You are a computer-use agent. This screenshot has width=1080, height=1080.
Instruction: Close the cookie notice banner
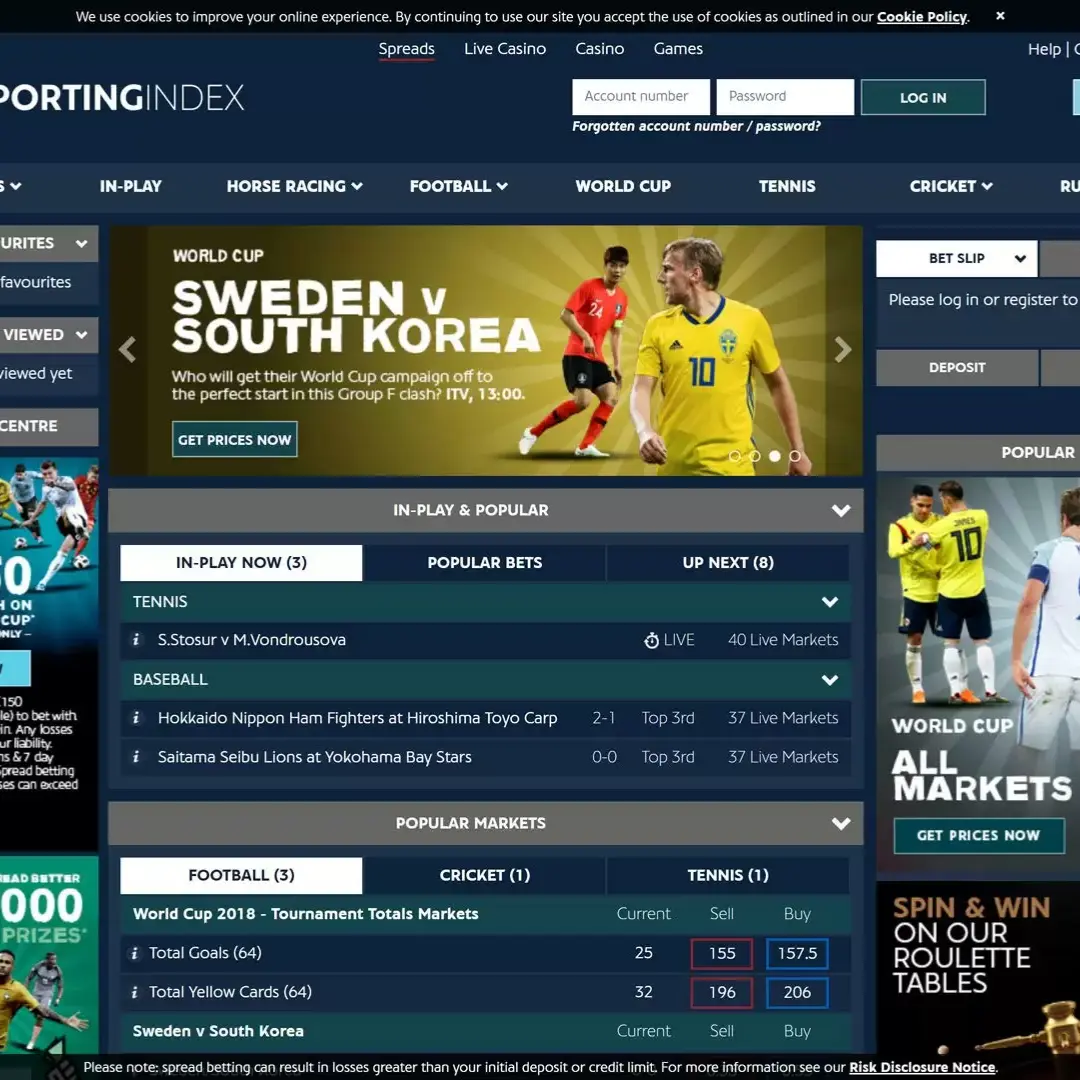[1000, 16]
